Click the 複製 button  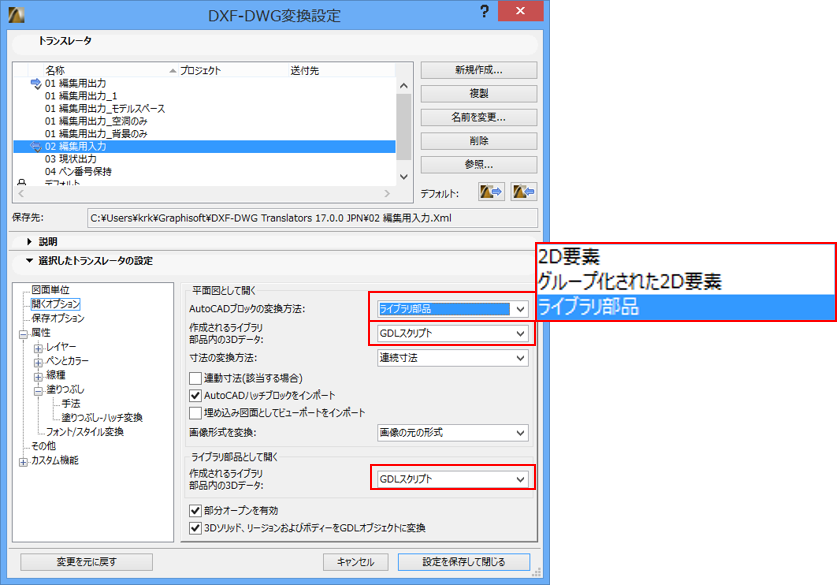479,93
